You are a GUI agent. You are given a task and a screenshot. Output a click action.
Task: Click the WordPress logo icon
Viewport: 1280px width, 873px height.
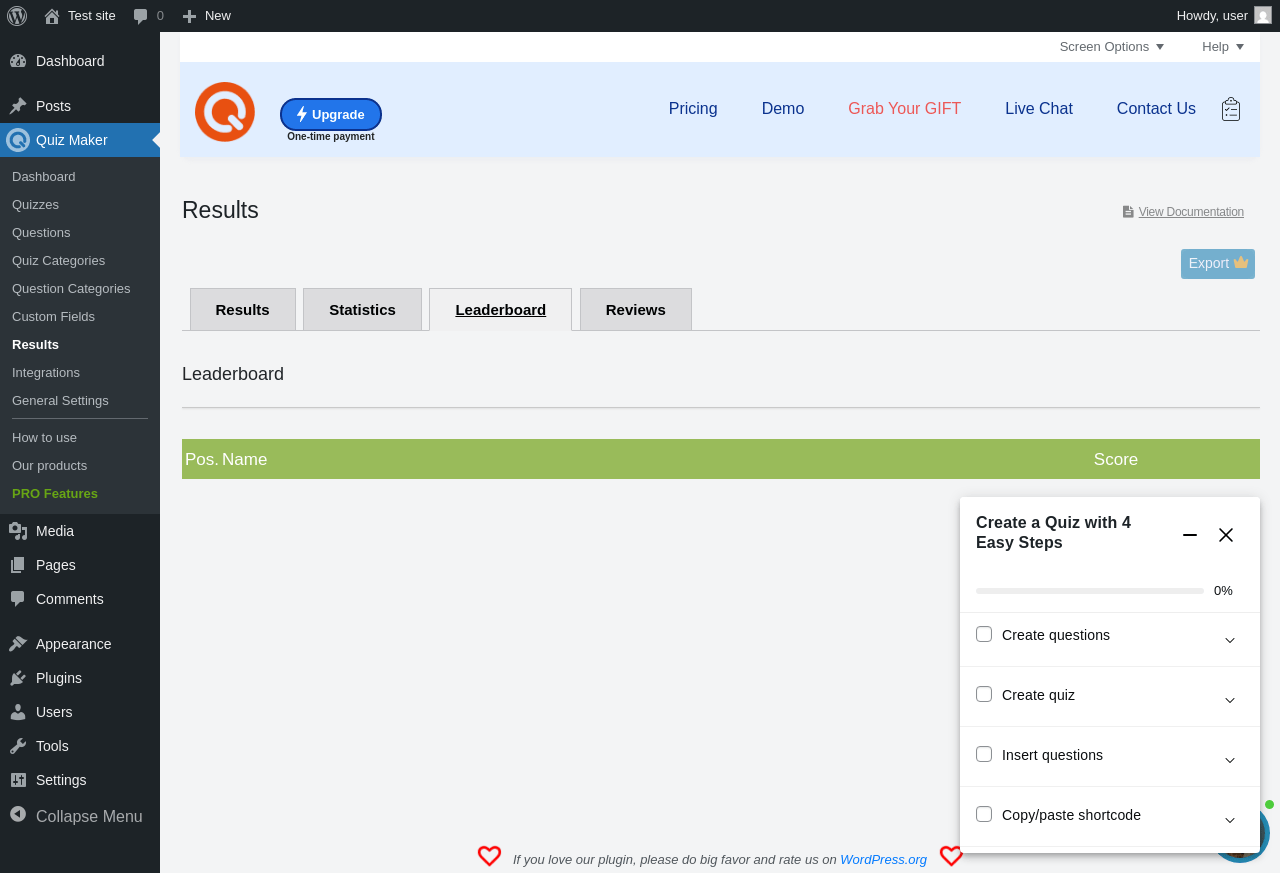click(x=17, y=16)
